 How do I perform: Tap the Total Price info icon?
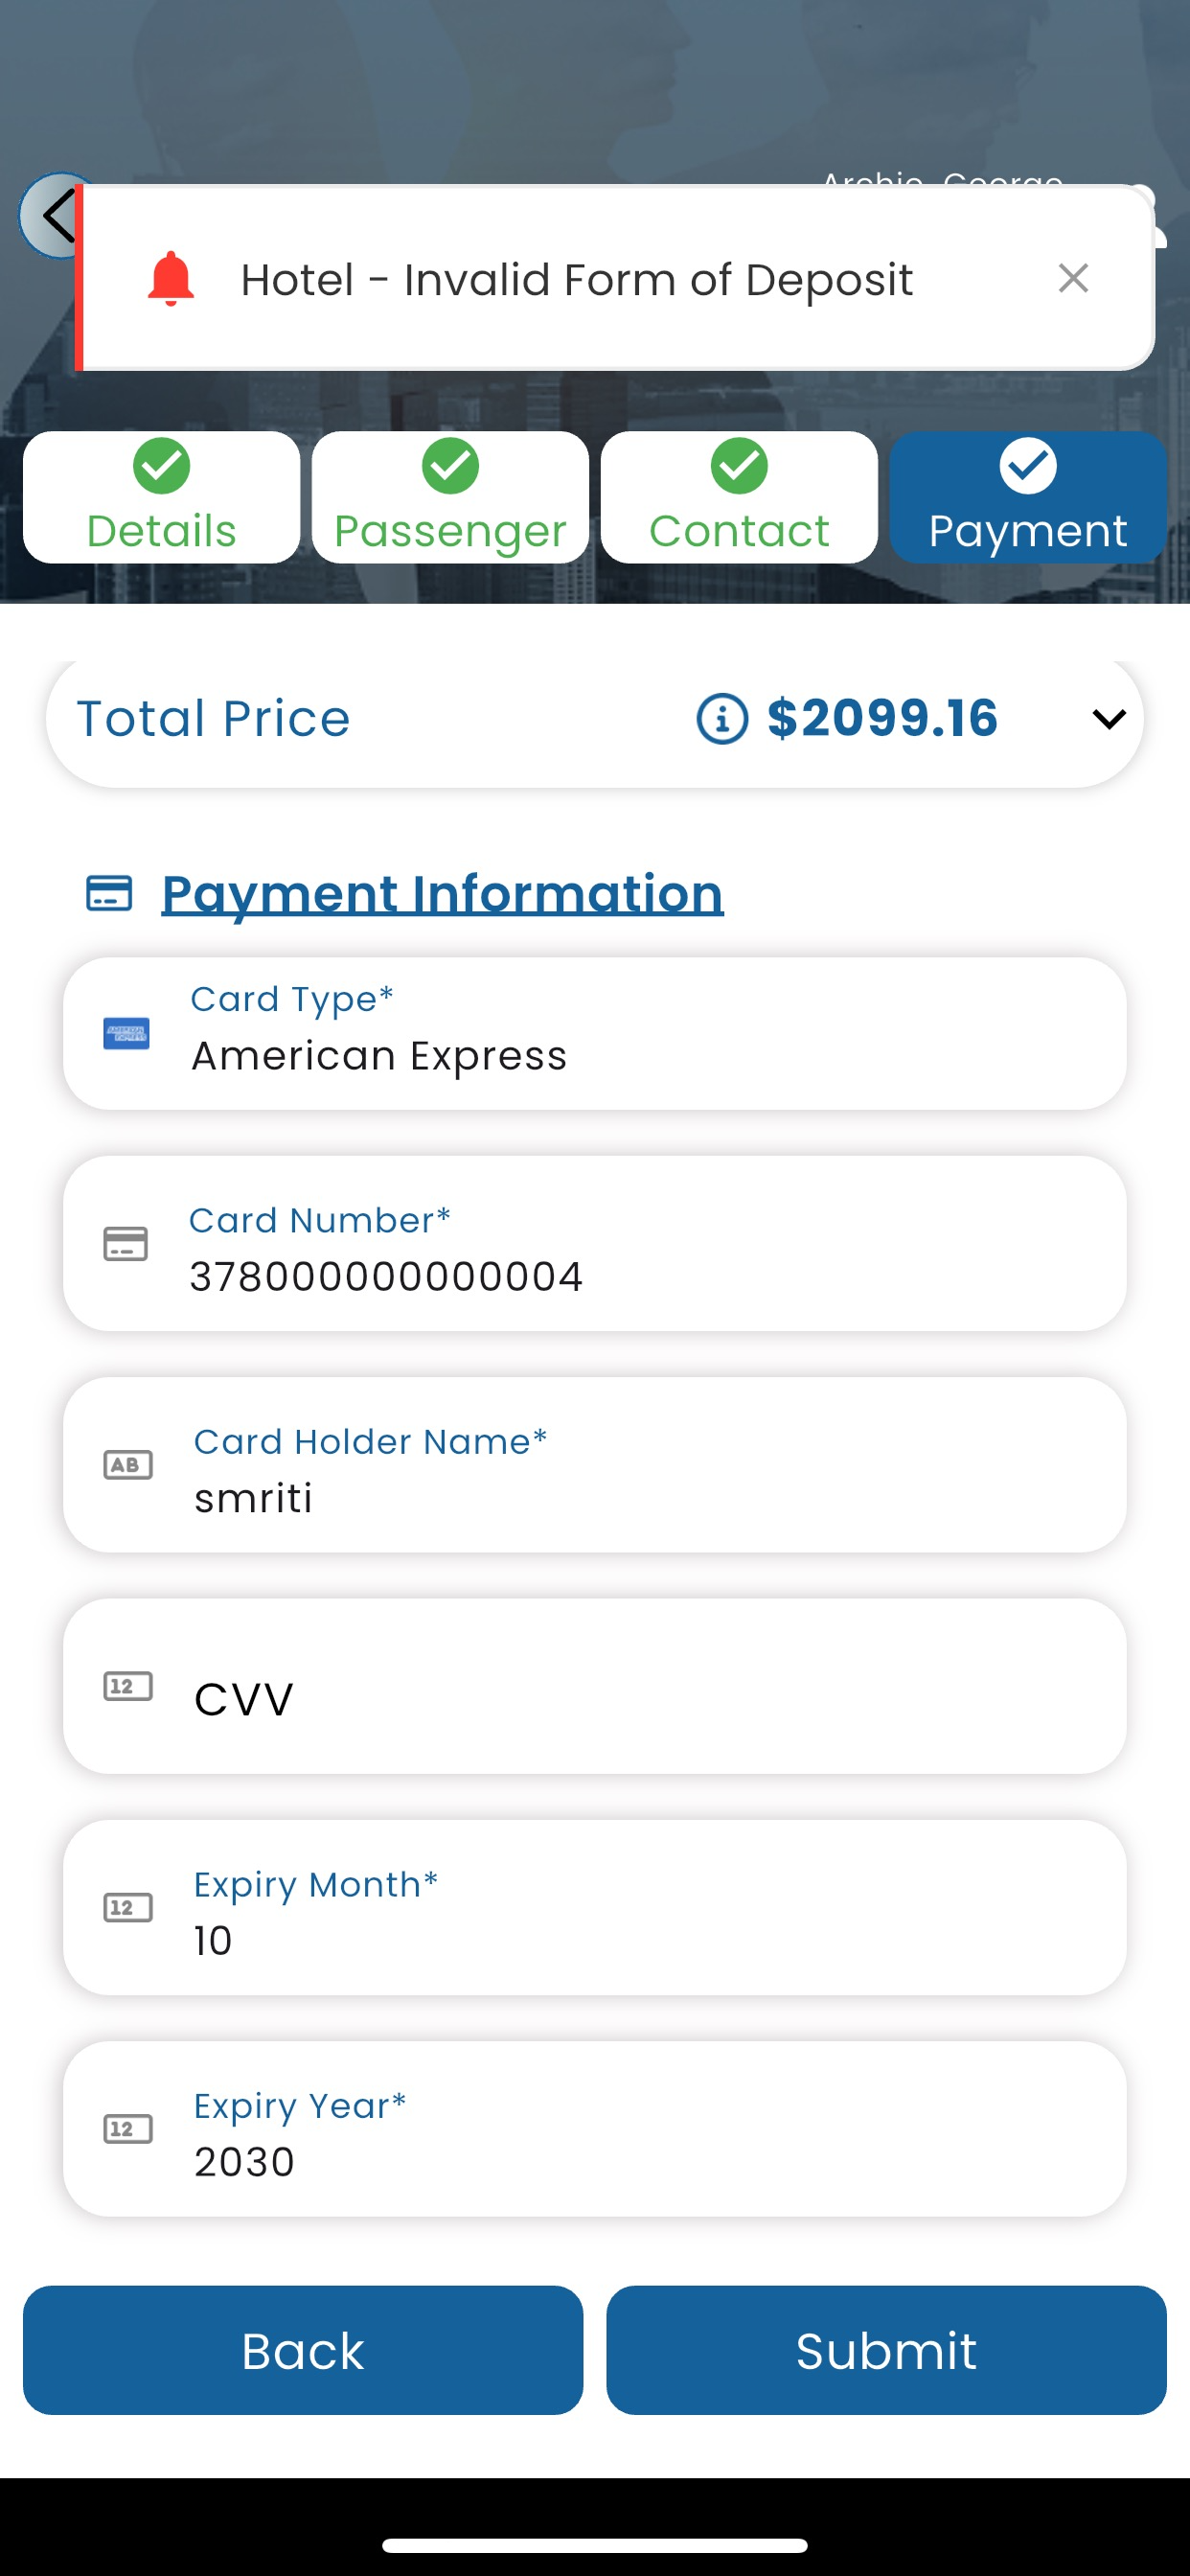(x=721, y=719)
